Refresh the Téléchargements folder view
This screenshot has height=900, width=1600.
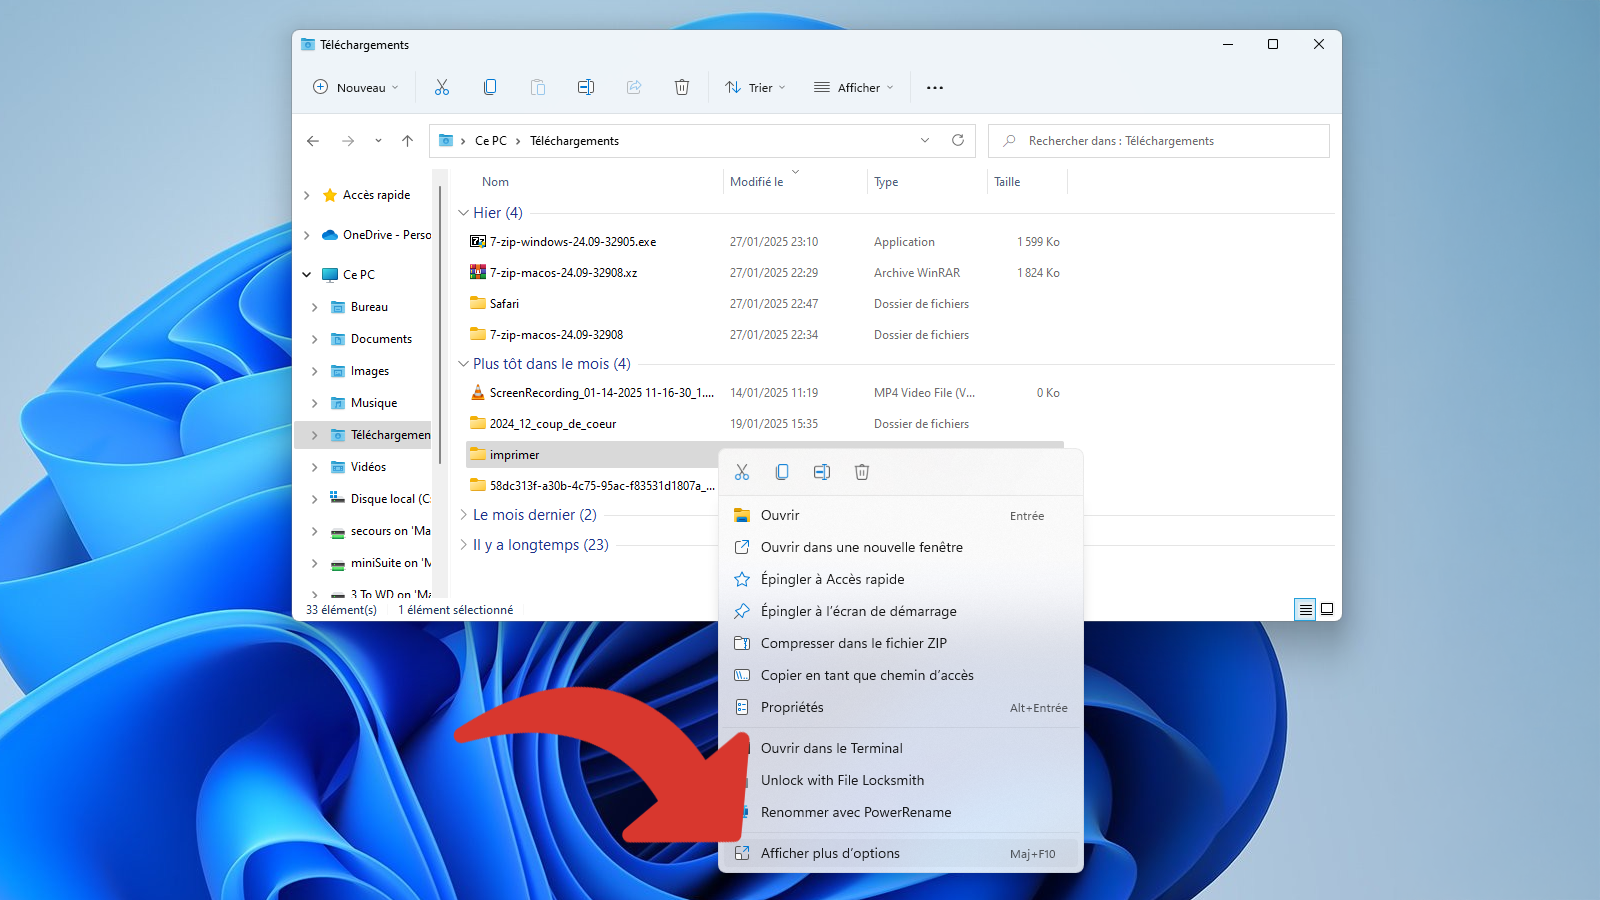(958, 141)
